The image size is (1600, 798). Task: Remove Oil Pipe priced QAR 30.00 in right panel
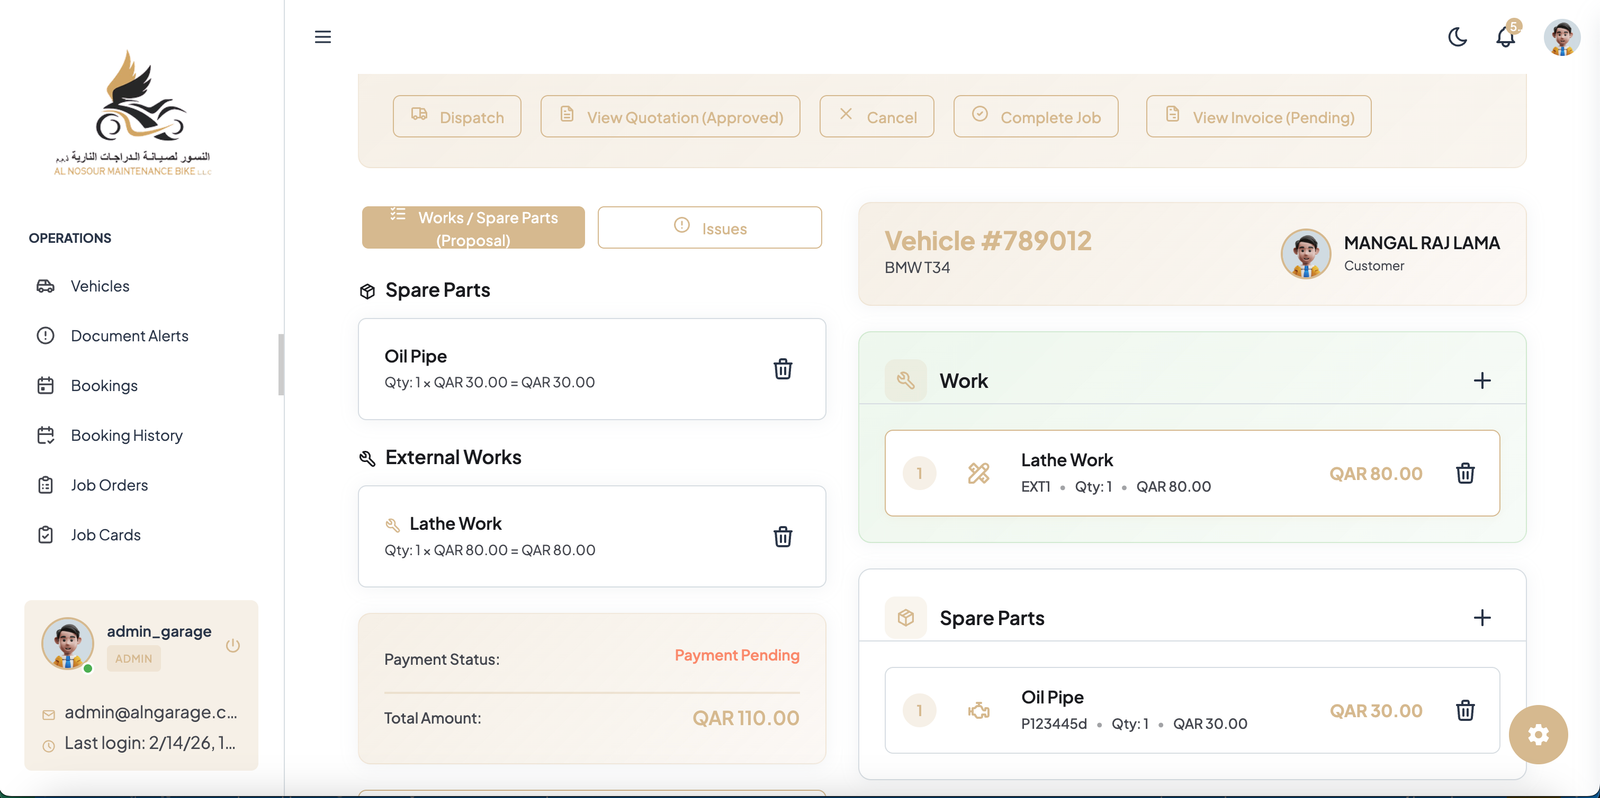pyautogui.click(x=1465, y=711)
